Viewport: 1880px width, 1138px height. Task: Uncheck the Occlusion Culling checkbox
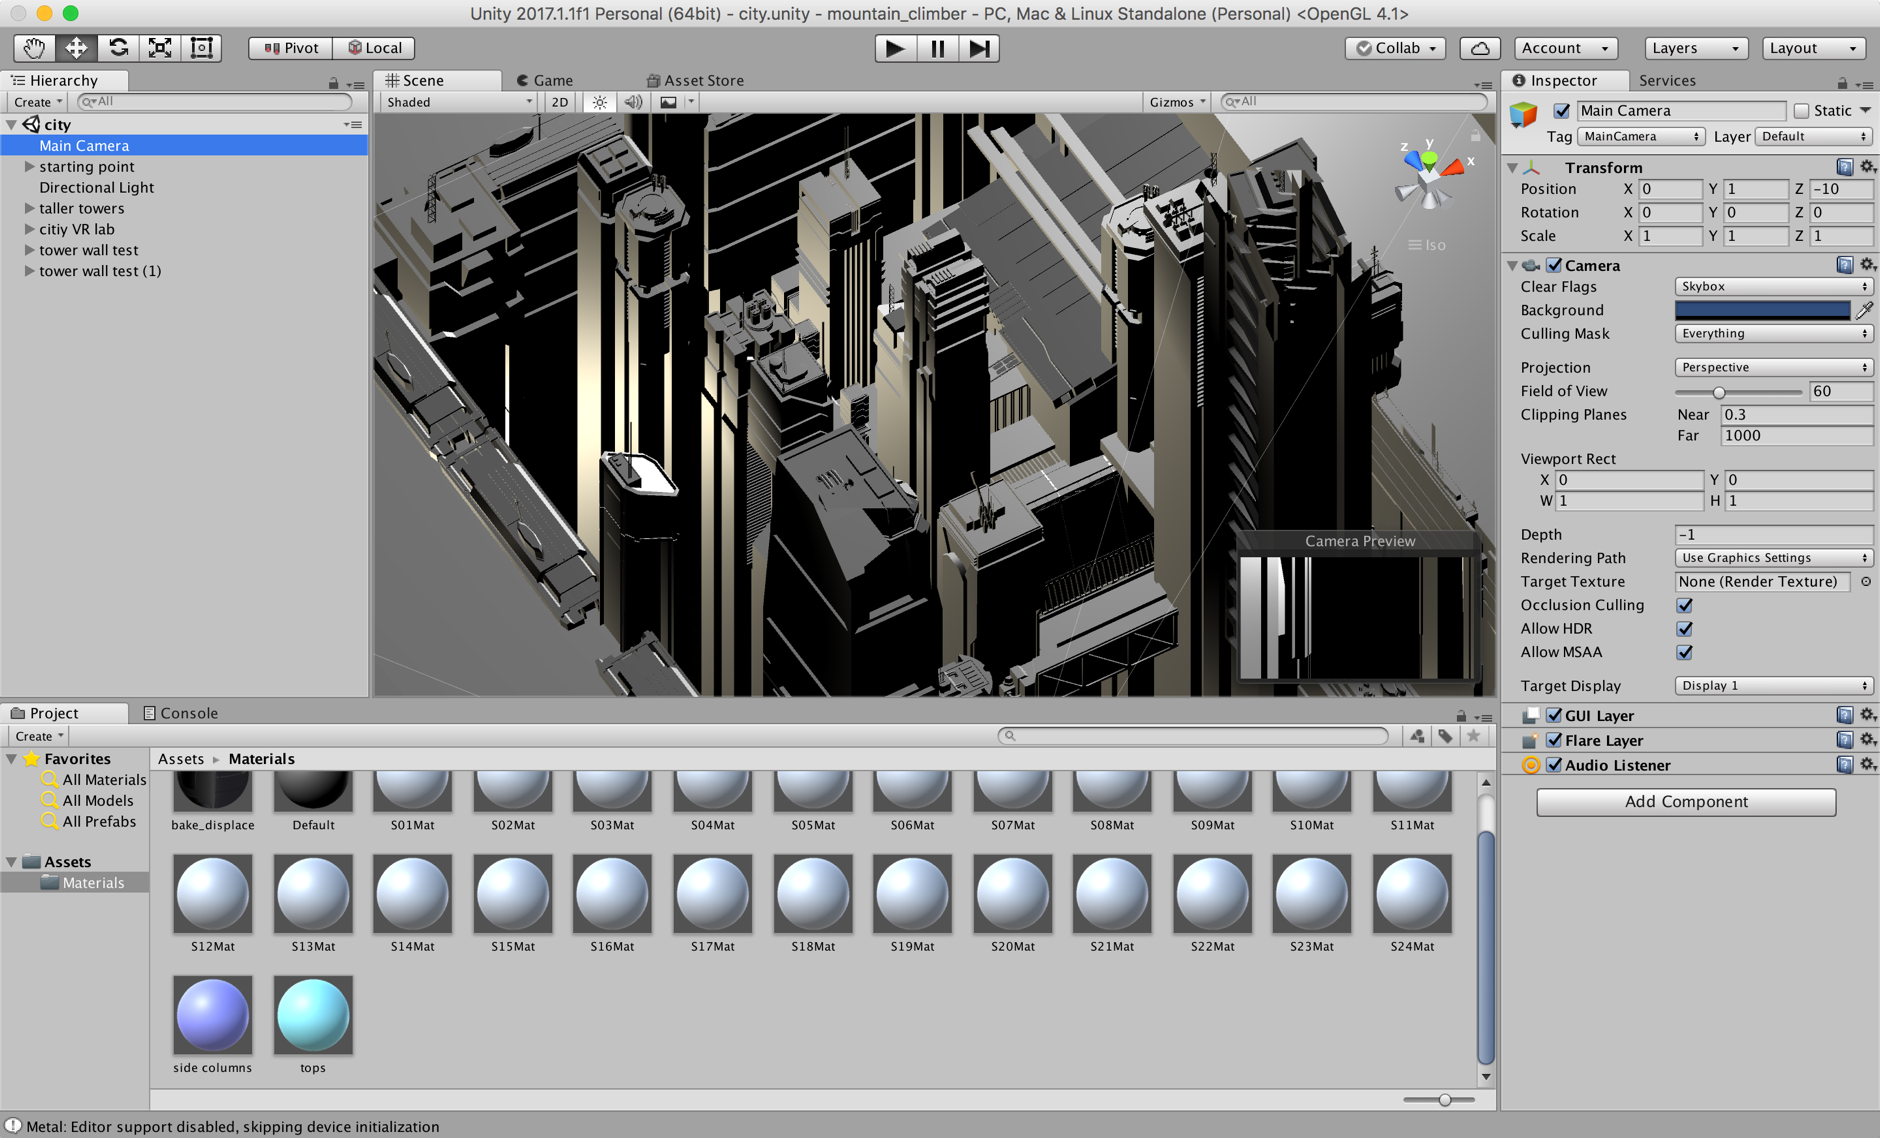pos(1685,605)
